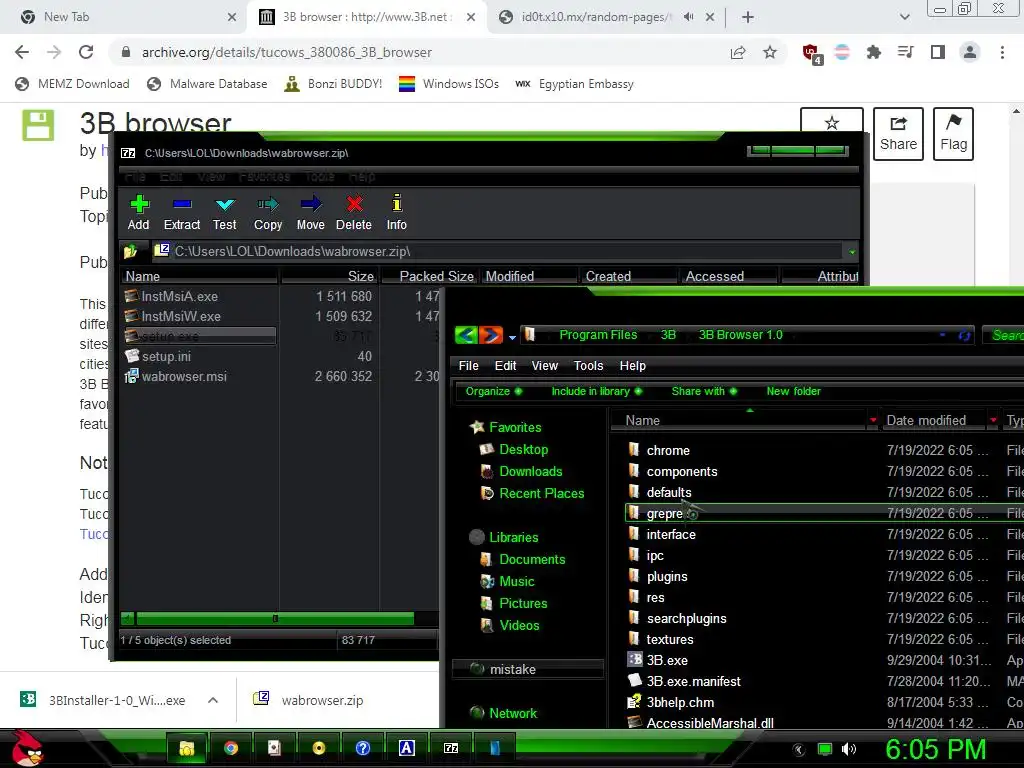Expand Include in library dropdown
The height and width of the screenshot is (768, 1024).
coord(596,391)
